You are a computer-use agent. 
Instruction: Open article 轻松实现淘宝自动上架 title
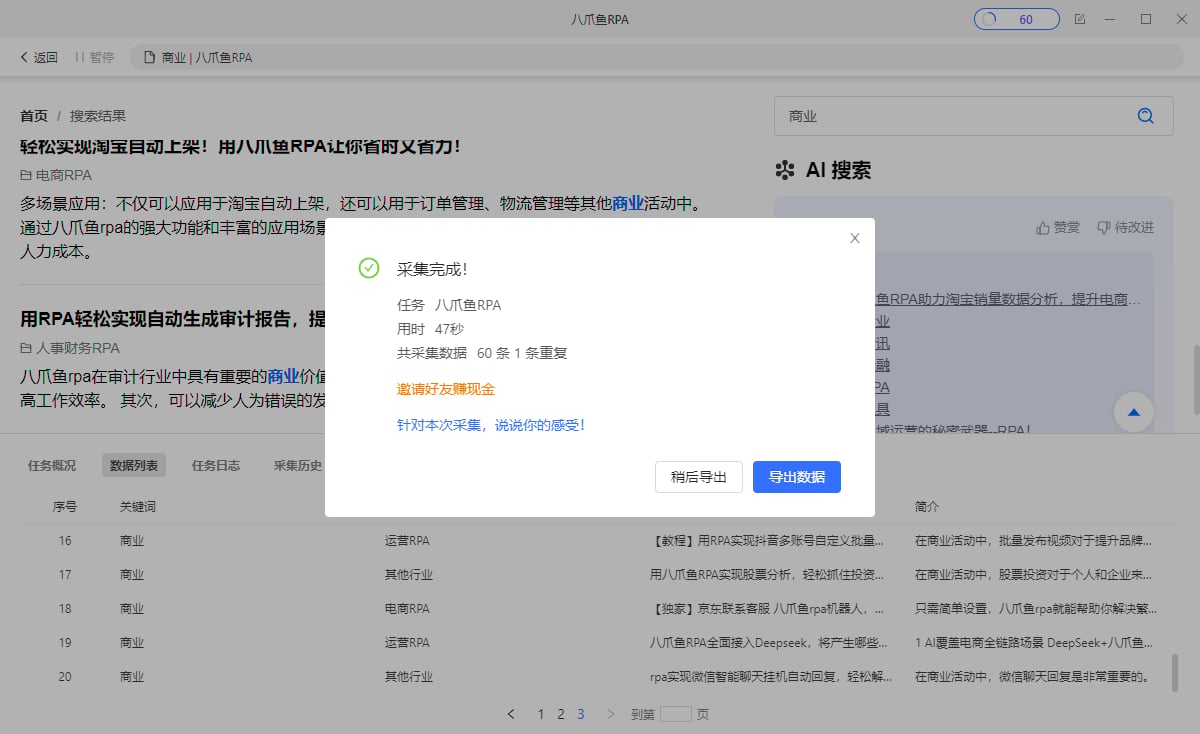[240, 146]
